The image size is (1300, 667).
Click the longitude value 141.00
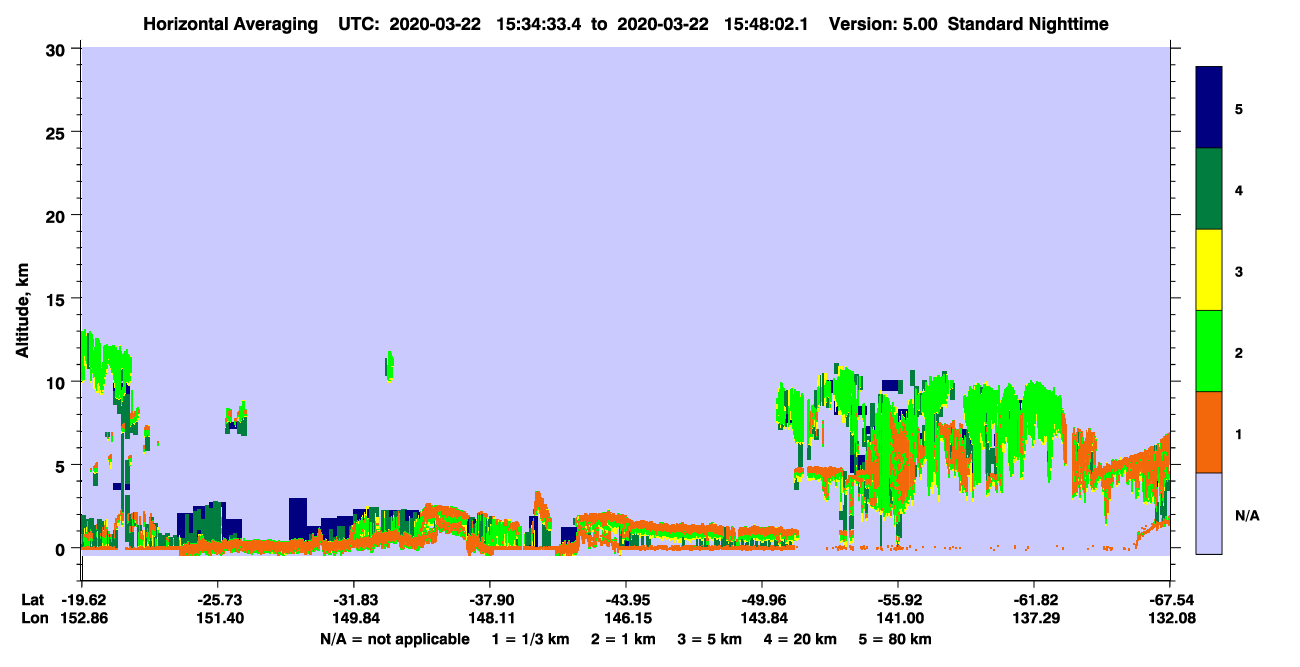[x=898, y=618]
